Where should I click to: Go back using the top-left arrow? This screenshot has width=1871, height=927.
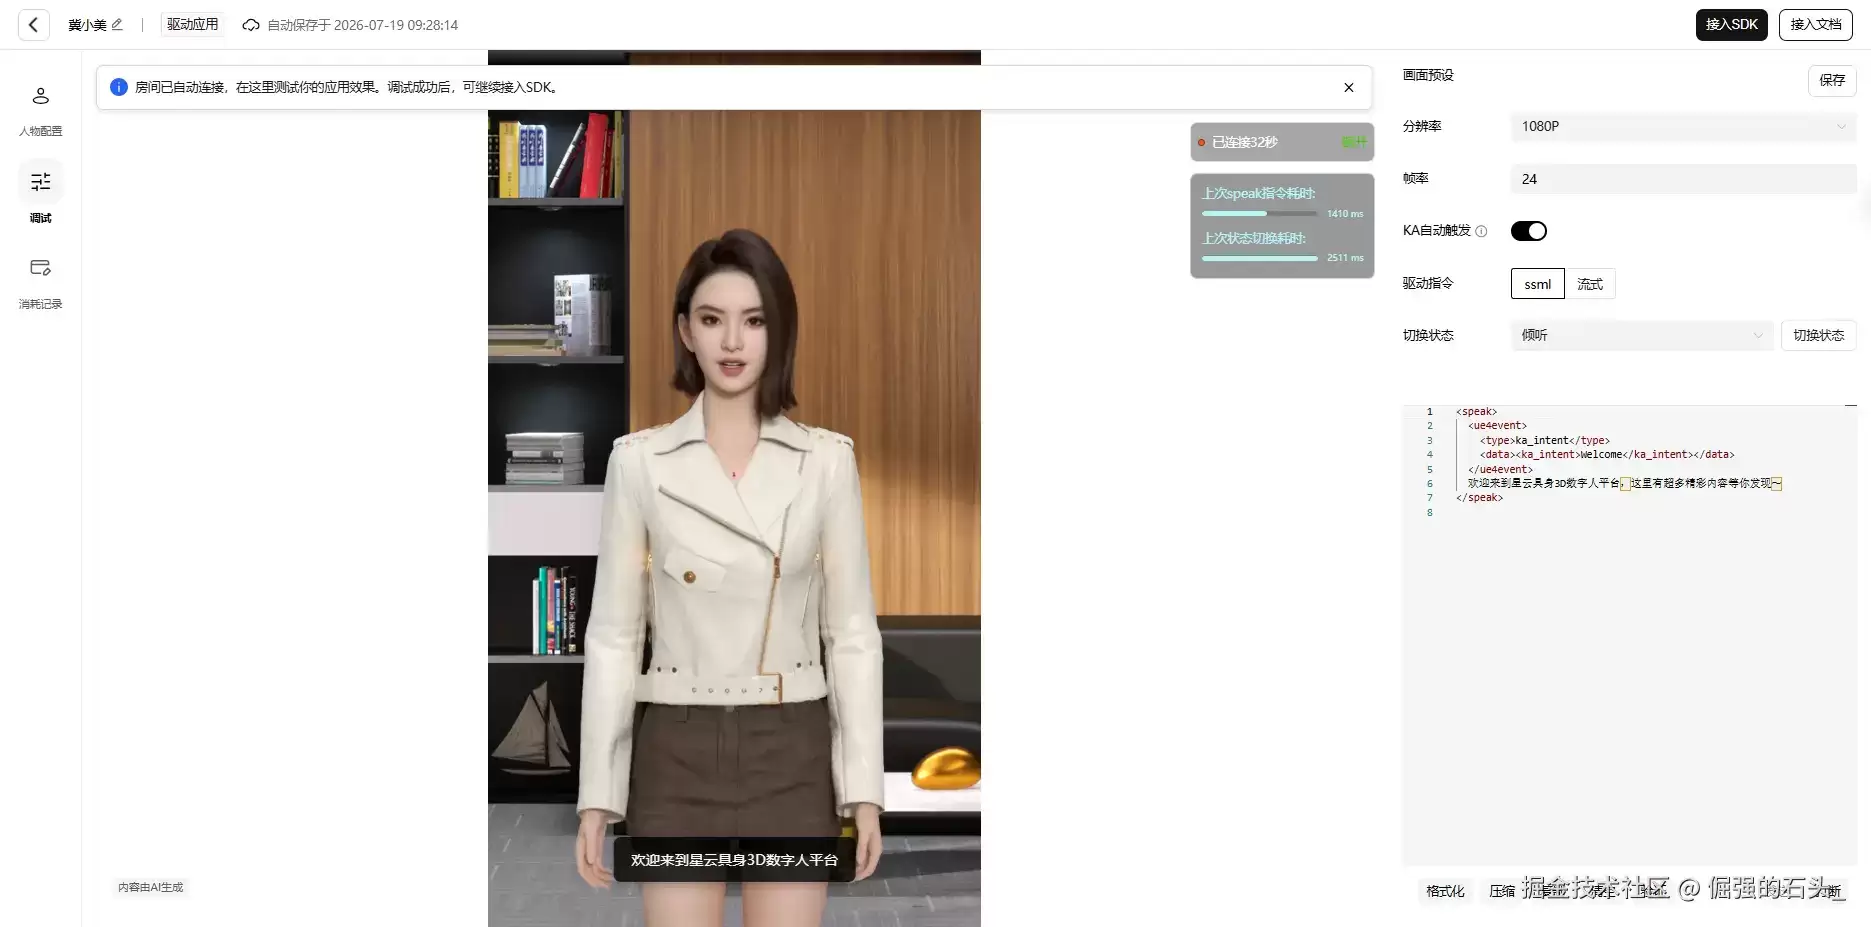33,25
